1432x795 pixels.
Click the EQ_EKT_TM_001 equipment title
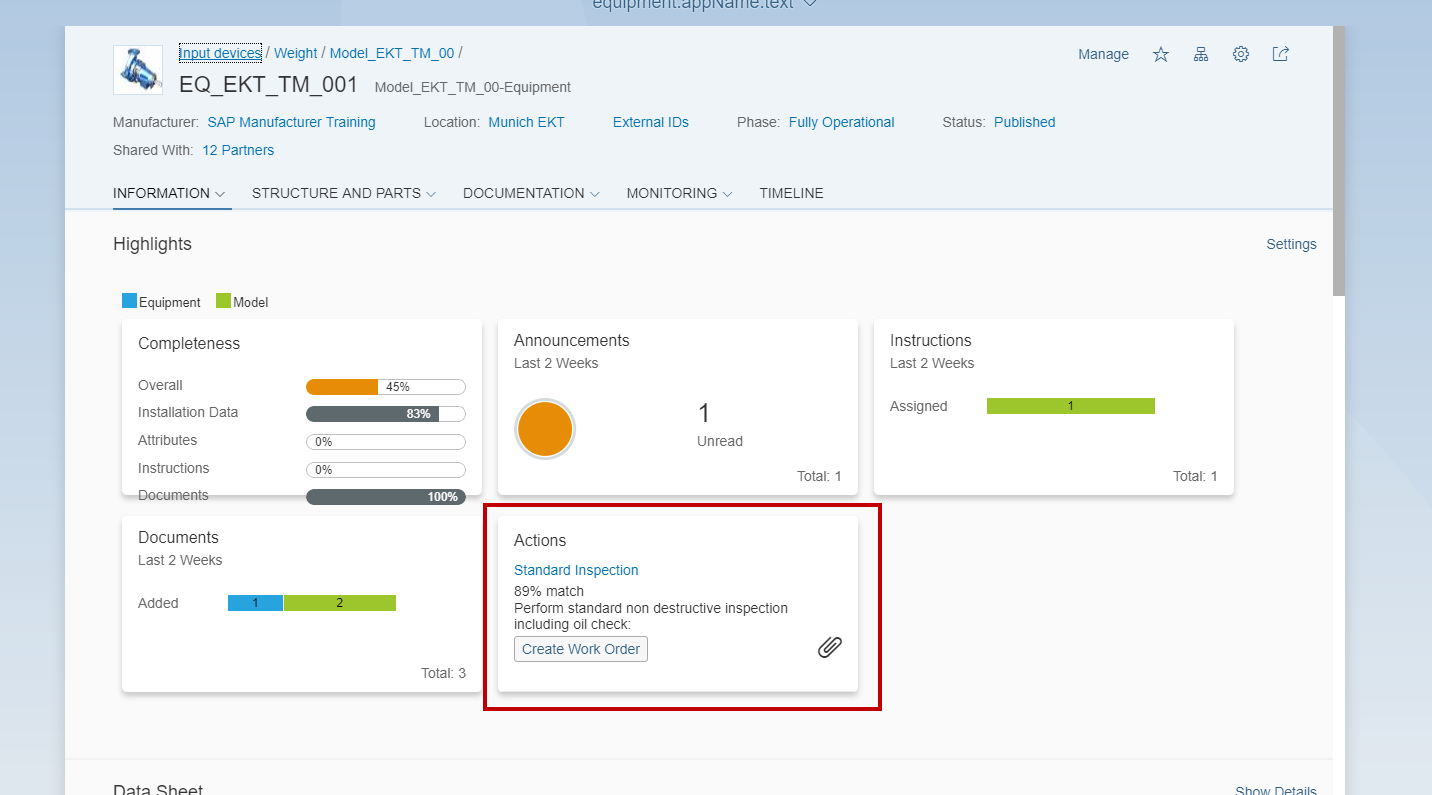click(x=268, y=84)
